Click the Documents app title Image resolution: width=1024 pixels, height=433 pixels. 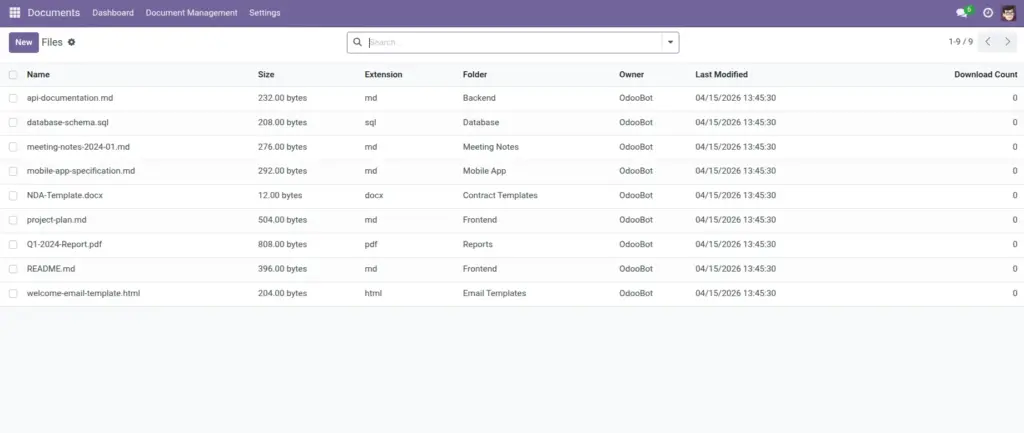click(54, 13)
